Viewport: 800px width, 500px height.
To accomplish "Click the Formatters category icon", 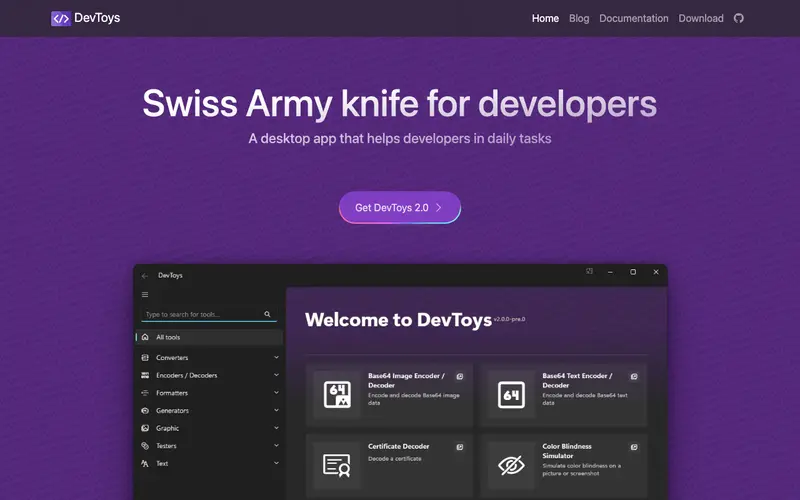I will click(145, 393).
